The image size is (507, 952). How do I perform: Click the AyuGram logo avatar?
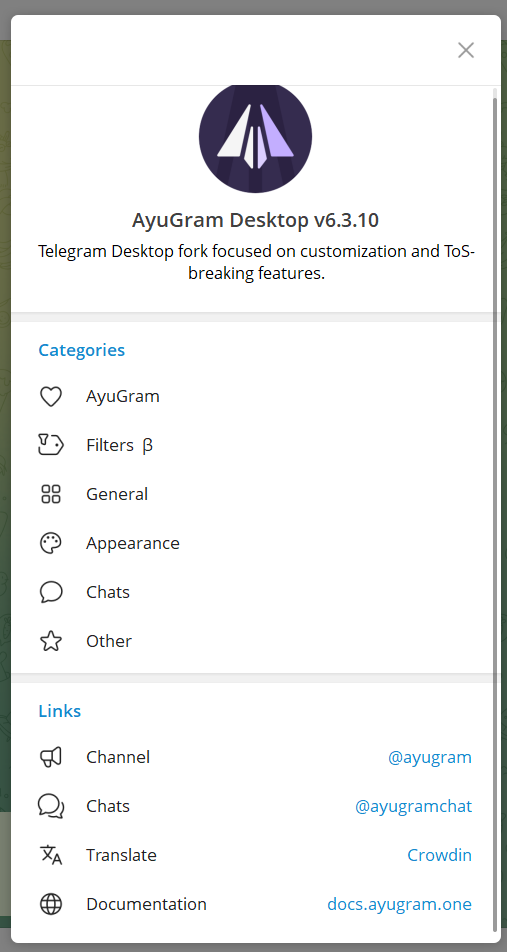(x=256, y=138)
